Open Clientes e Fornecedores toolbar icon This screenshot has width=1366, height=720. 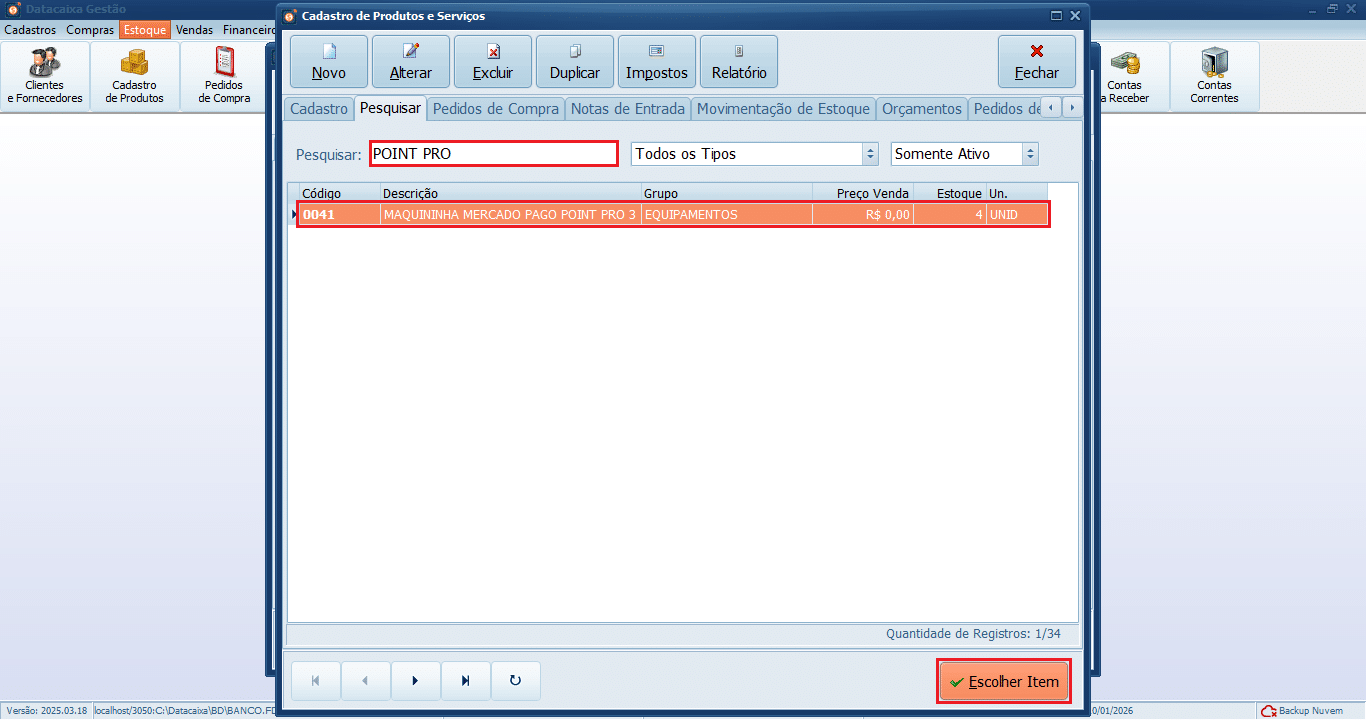tap(45, 76)
